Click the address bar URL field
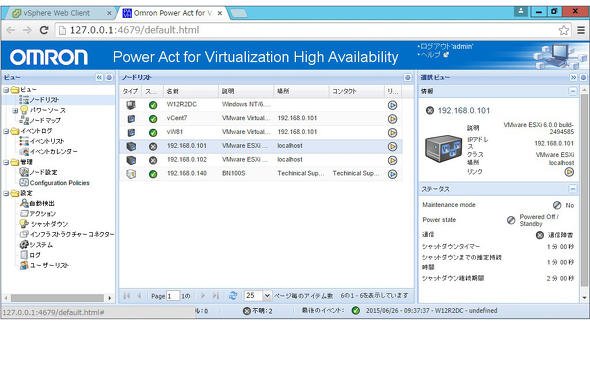Image resolution: width=590 pixels, height=391 pixels. (x=307, y=30)
